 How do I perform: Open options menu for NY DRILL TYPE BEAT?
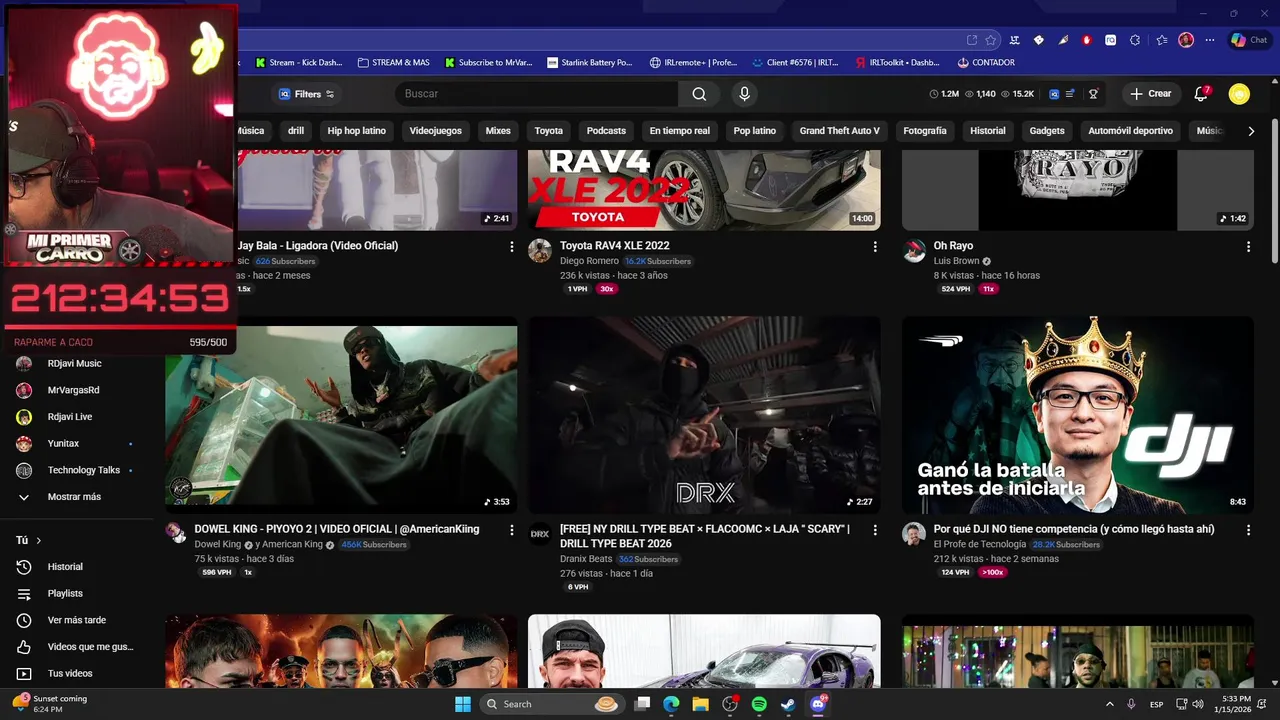pos(875,530)
